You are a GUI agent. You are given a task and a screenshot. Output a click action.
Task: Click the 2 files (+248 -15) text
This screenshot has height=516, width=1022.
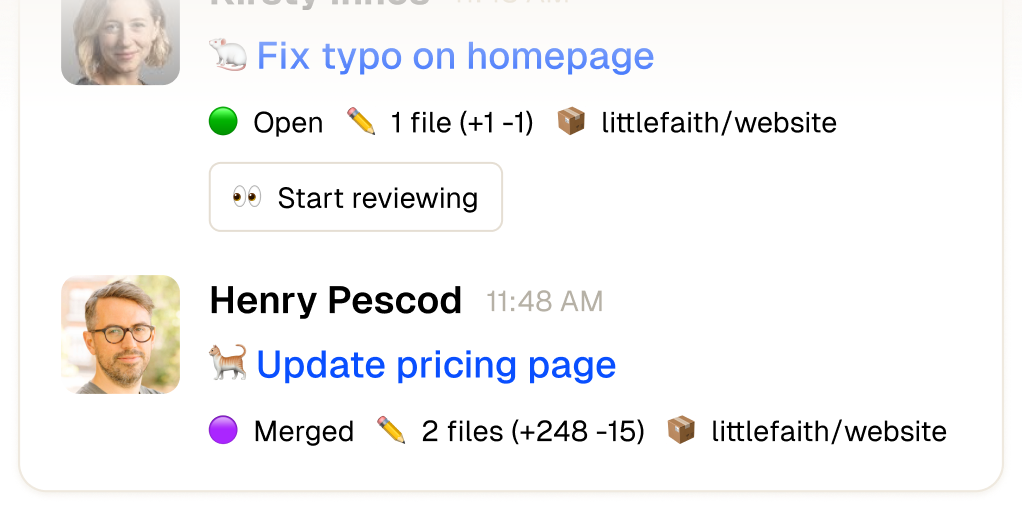point(533,432)
